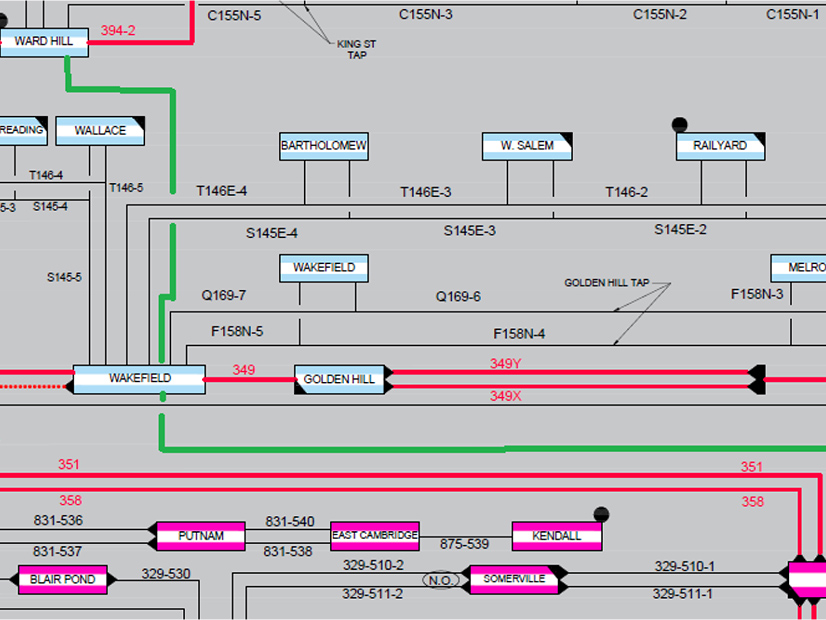Screen dimensions: 826x620
Task: Click the black dot beside the KENDALL station
Action: tap(601, 514)
